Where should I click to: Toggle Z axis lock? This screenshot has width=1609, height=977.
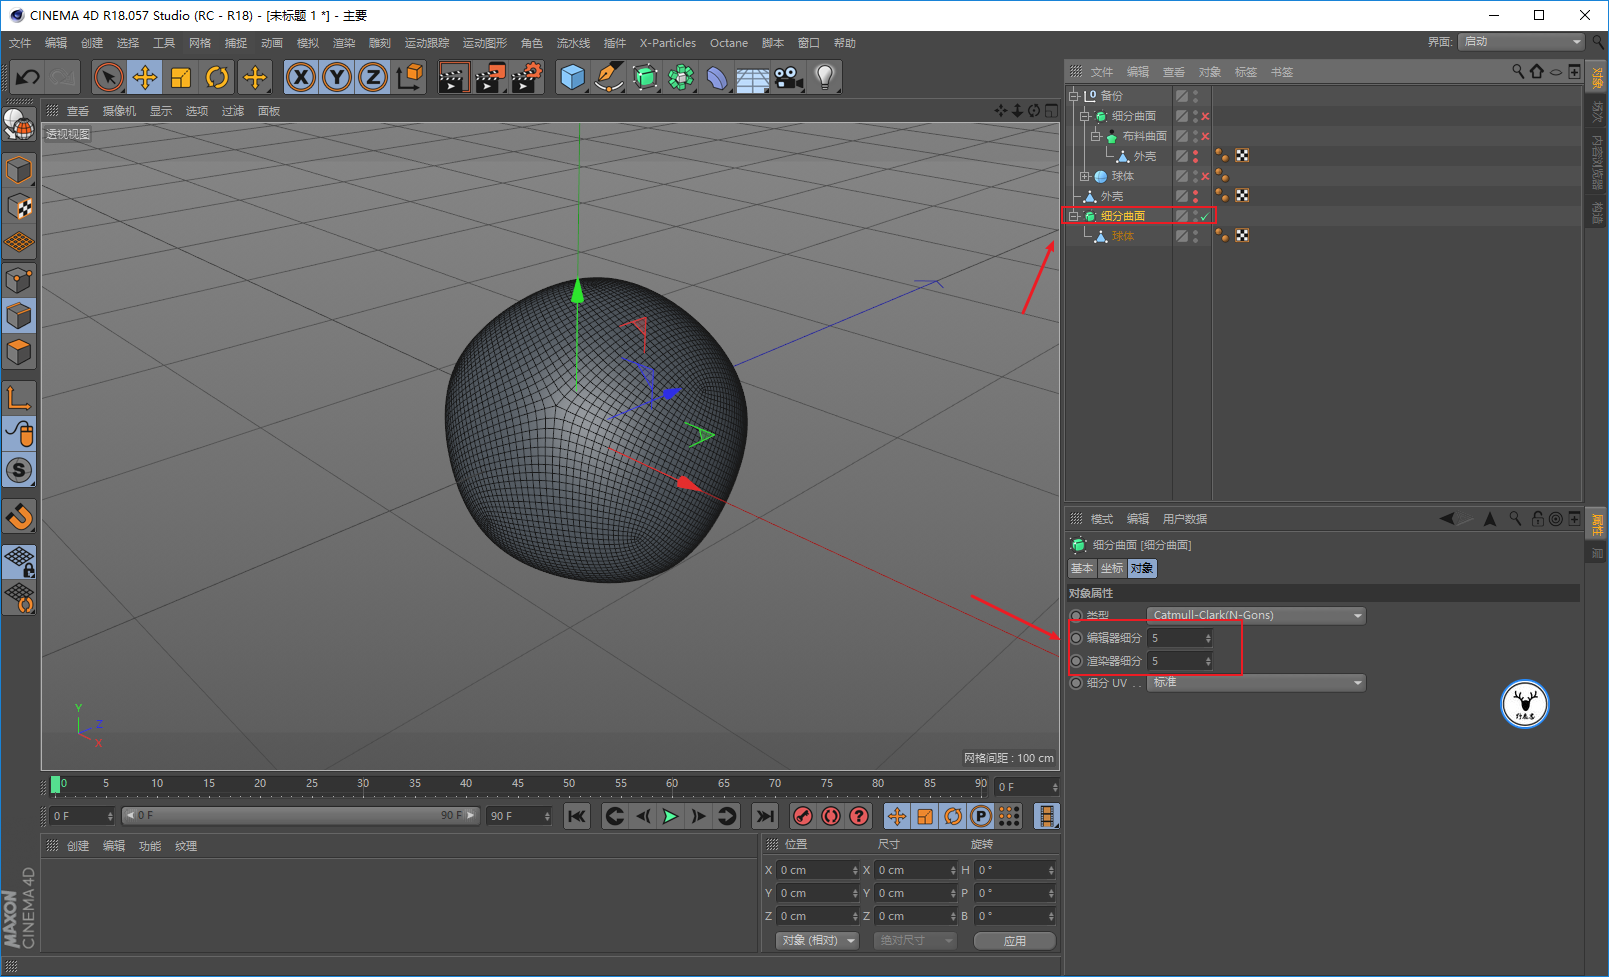click(373, 77)
